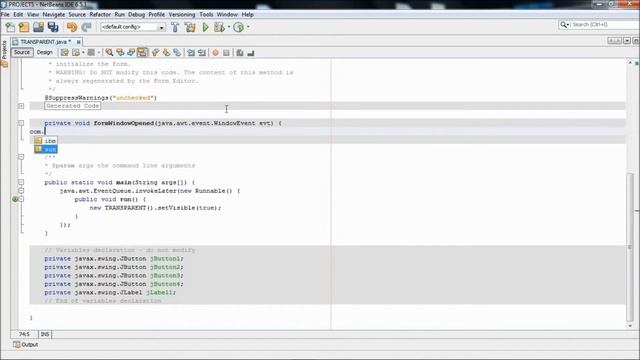This screenshot has width=640, height=360.
Task: Click the Back navigation icon with dropdown
Action: coord(76,53)
